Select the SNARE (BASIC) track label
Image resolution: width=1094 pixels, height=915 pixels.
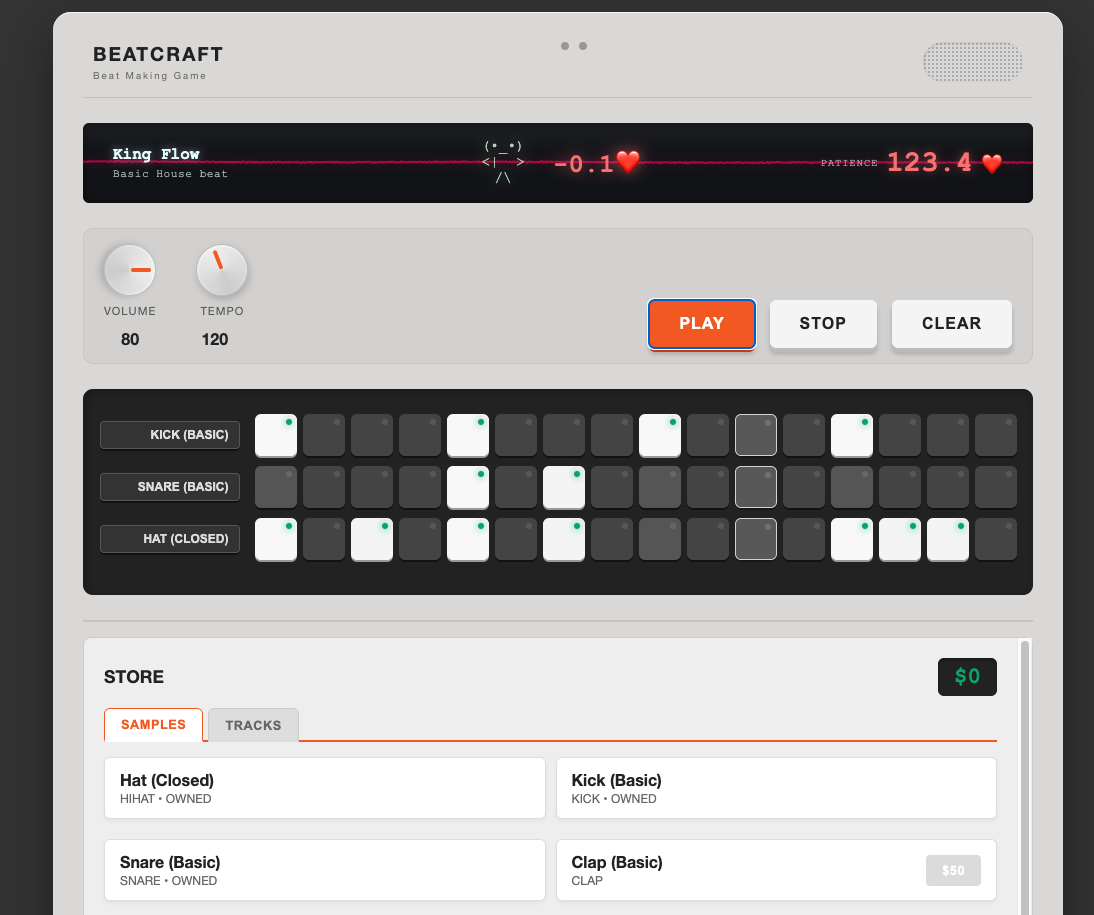170,487
